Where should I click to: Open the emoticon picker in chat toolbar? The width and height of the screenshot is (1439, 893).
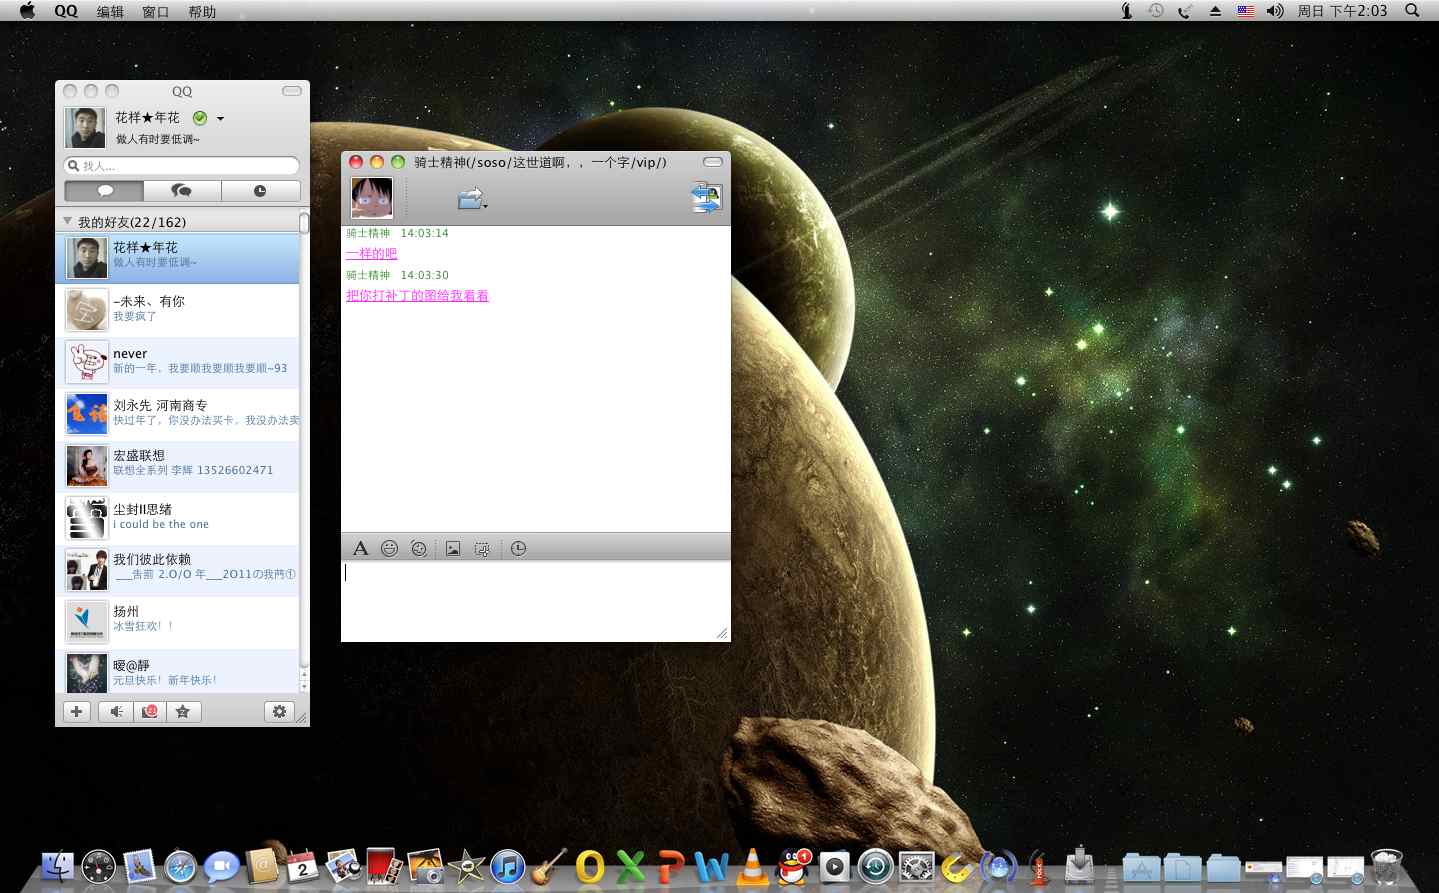[x=390, y=548]
